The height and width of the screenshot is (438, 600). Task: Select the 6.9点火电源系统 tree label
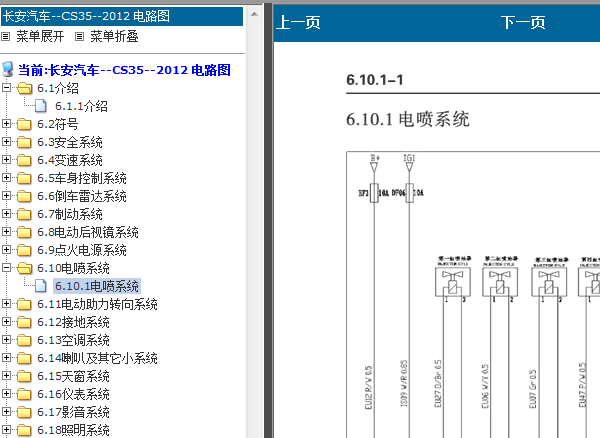[x=82, y=250]
